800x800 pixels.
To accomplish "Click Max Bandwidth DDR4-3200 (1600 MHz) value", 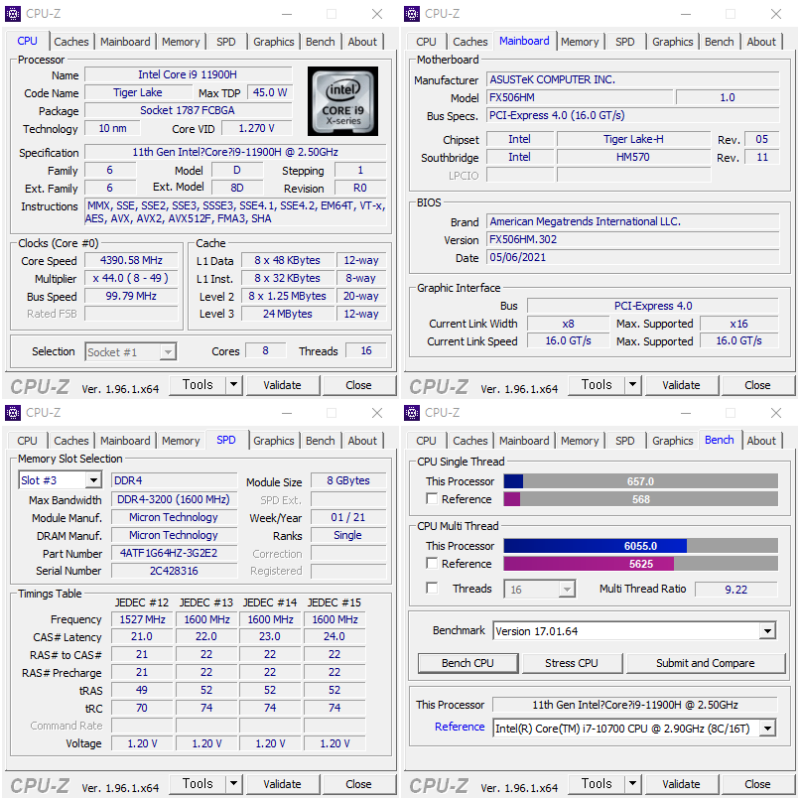I will point(173,499).
